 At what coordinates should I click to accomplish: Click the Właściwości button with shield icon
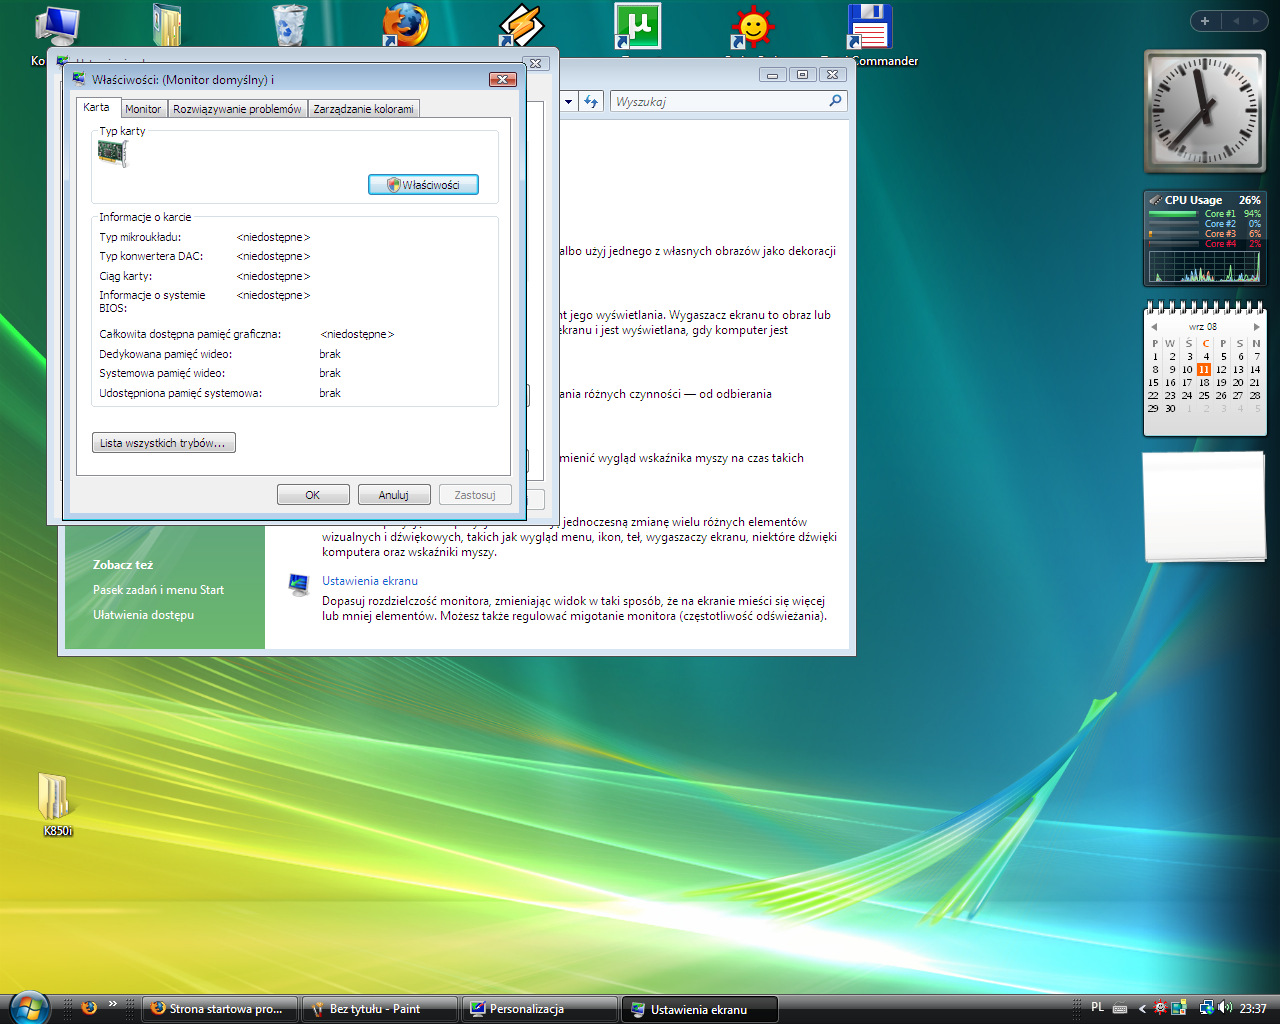point(423,185)
